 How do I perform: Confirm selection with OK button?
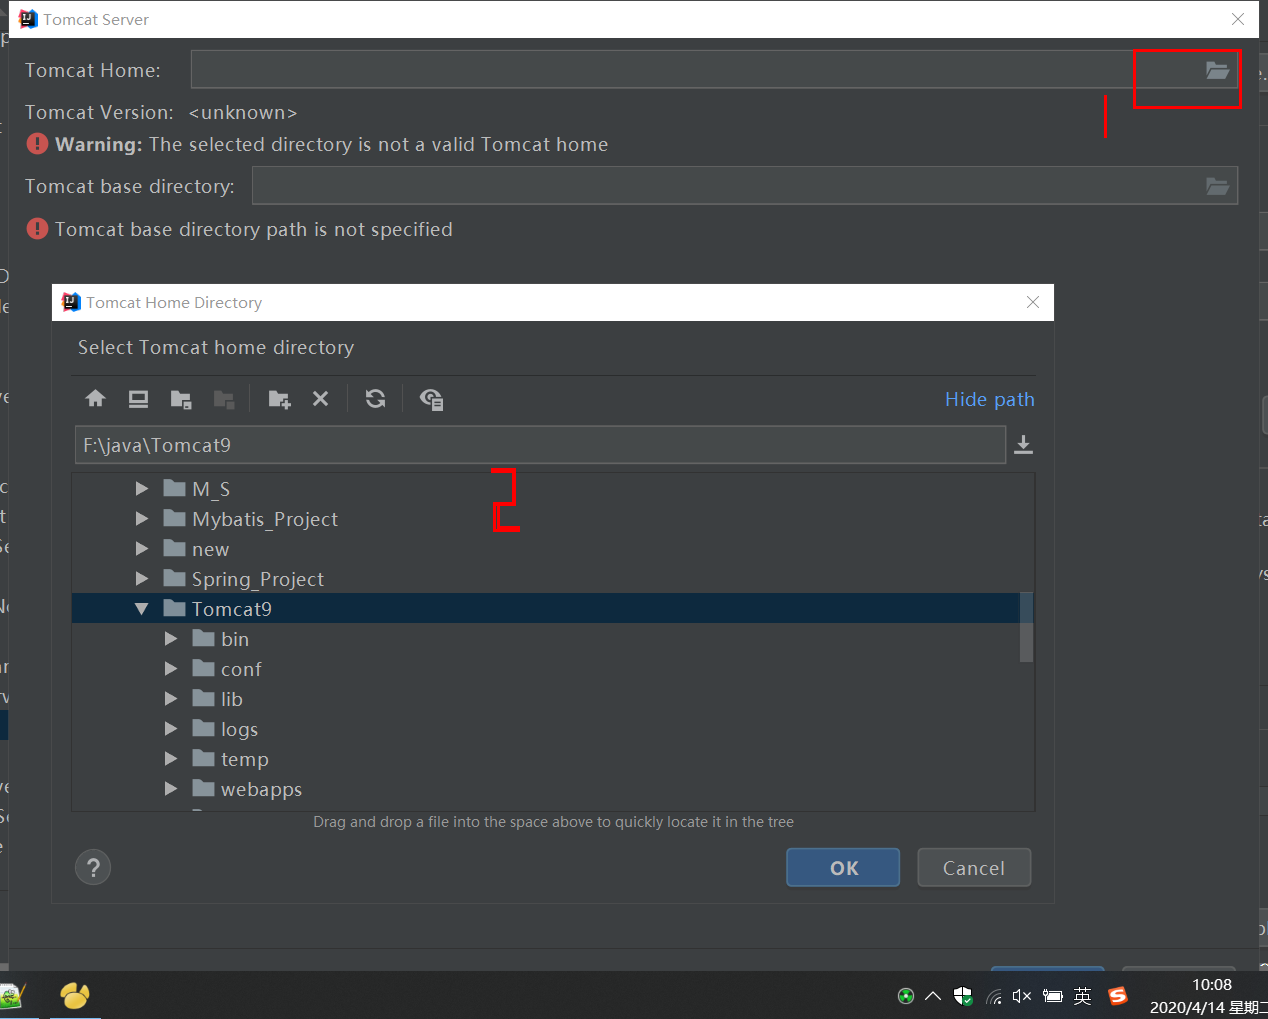tap(843, 867)
